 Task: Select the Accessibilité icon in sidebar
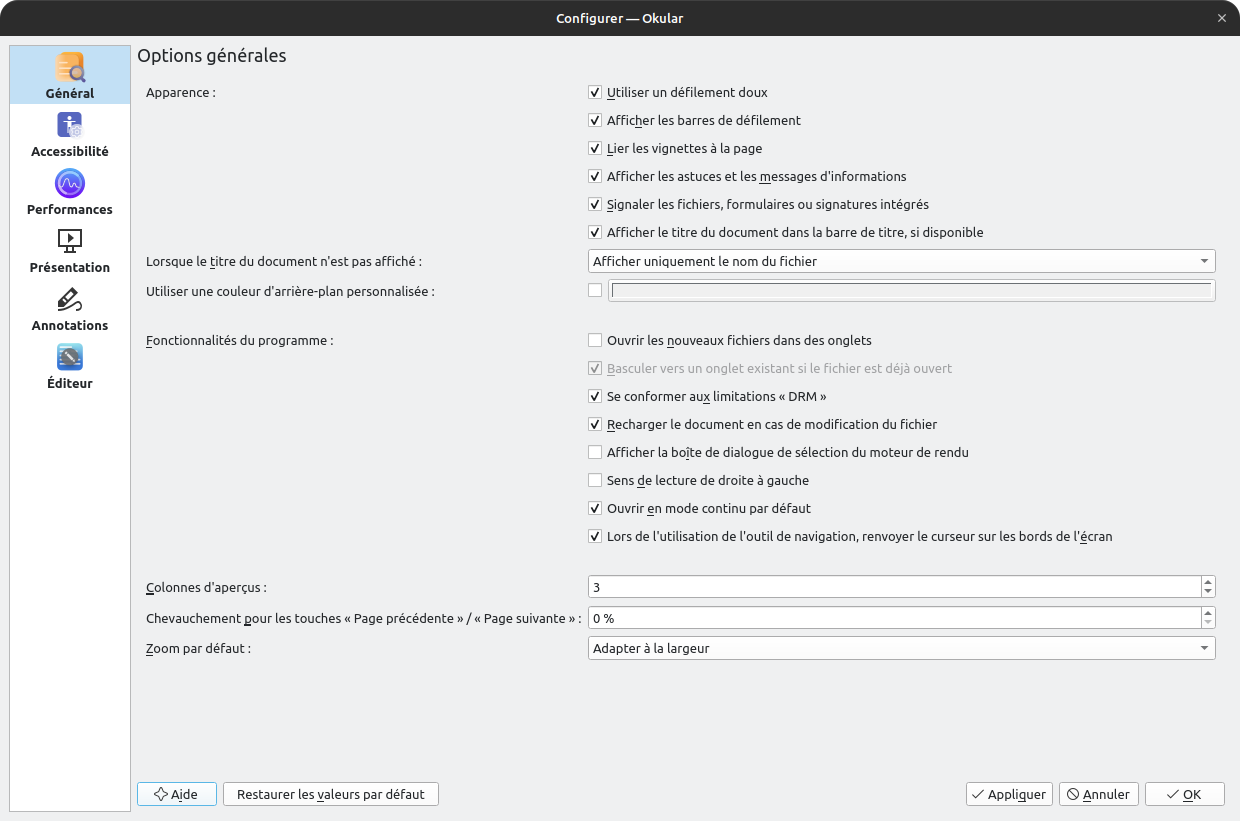click(x=70, y=125)
